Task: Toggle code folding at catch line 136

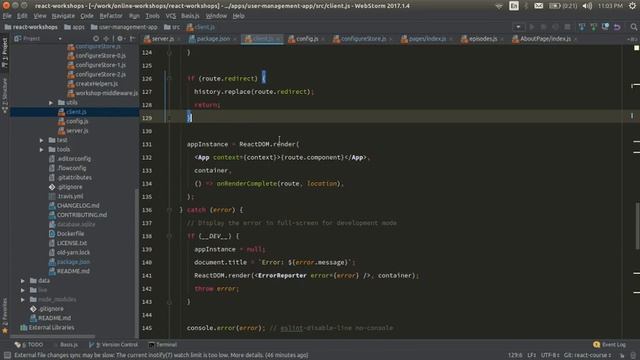Action: point(169,210)
